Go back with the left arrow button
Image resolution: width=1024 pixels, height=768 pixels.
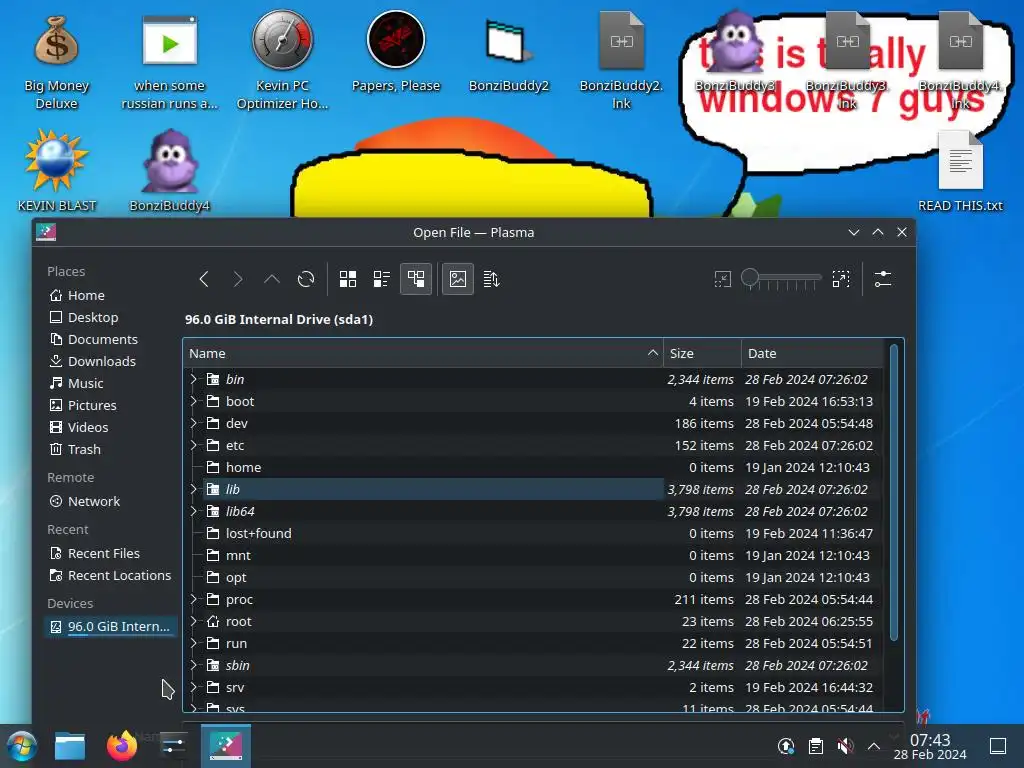pos(204,280)
